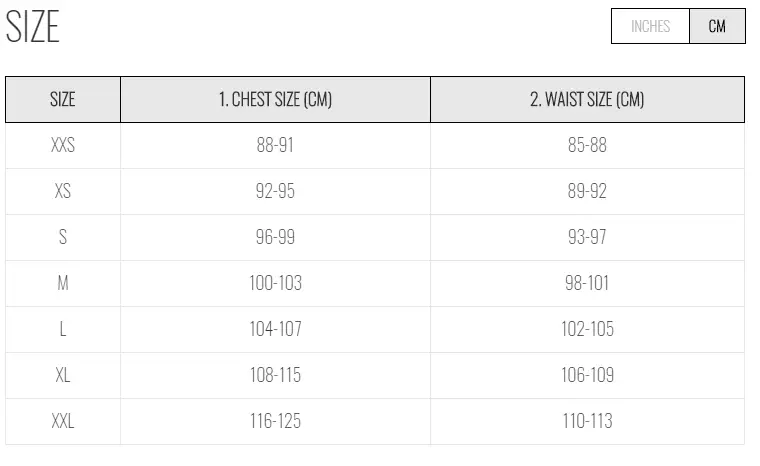This screenshot has height=466, width=760.
Task: Click waist value 102-105
Action: click(x=587, y=329)
